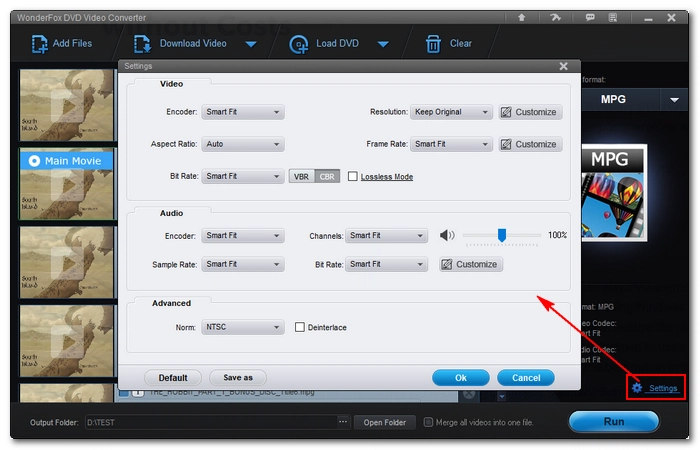Click the first video thumbnail in list

[x=67, y=105]
